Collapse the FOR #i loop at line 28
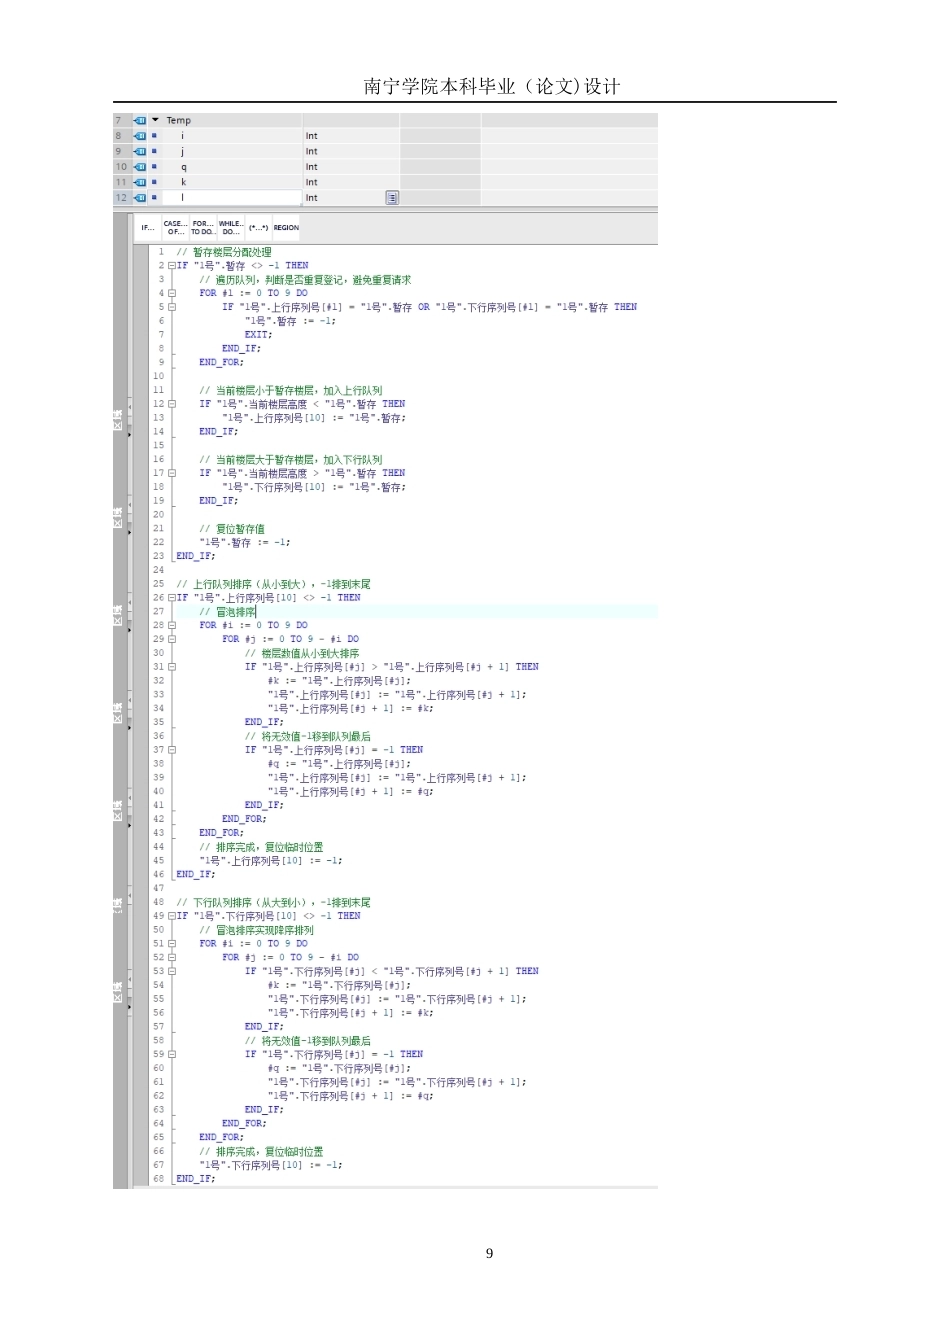Viewport: 950px width, 1344px height. 171,625
